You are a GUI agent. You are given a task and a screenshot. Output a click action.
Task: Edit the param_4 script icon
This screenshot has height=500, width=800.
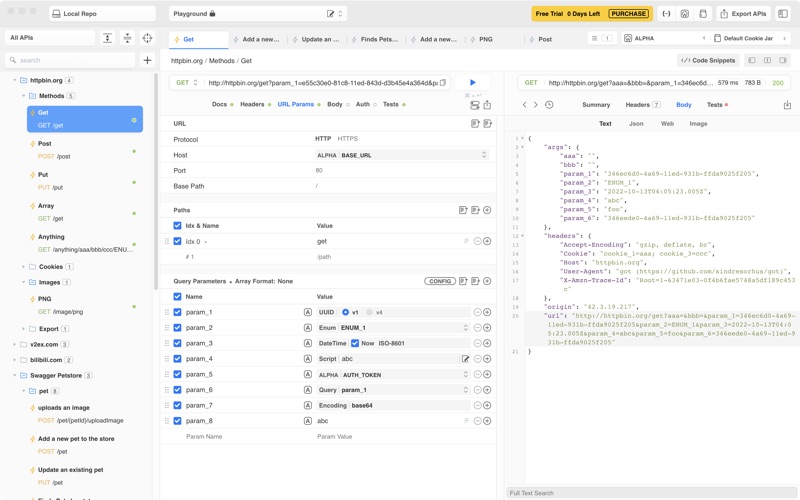click(x=465, y=359)
